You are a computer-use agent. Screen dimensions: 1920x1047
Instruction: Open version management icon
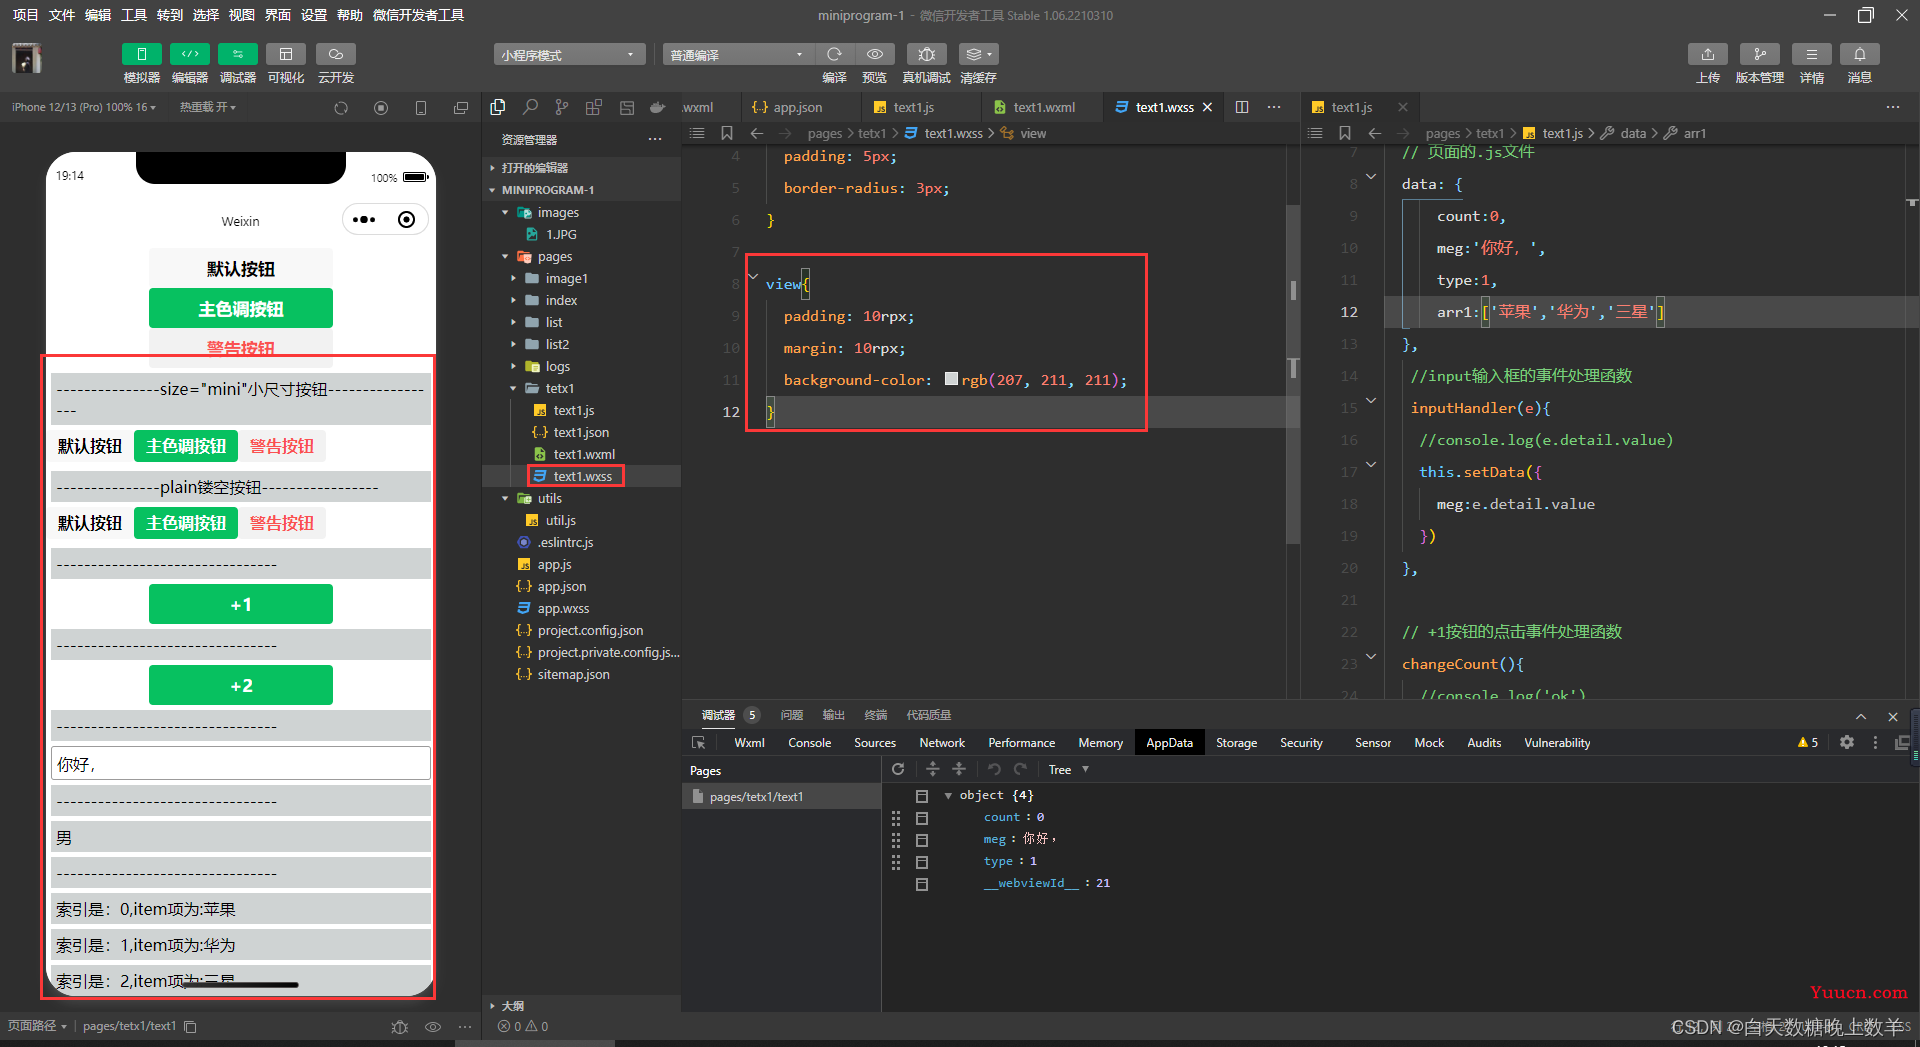1760,54
